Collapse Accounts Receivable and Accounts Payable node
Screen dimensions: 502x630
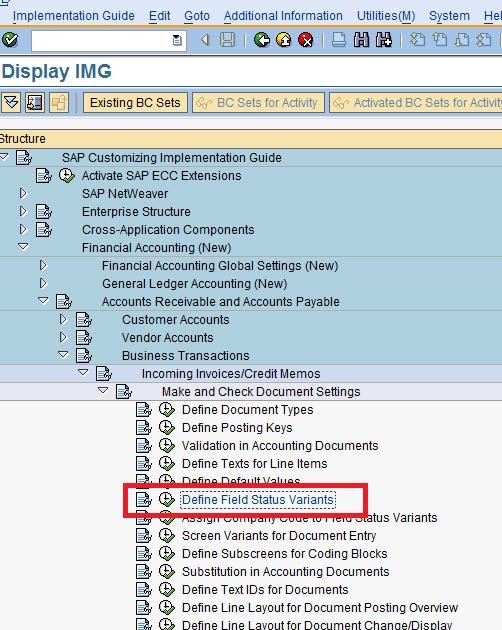(x=43, y=301)
